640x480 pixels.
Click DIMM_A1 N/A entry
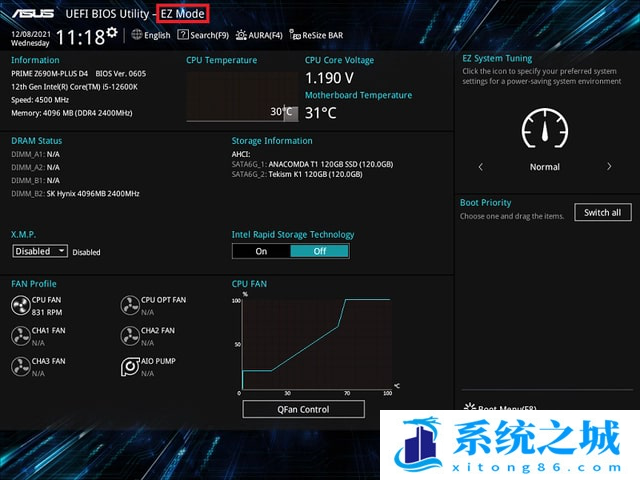coord(36,154)
